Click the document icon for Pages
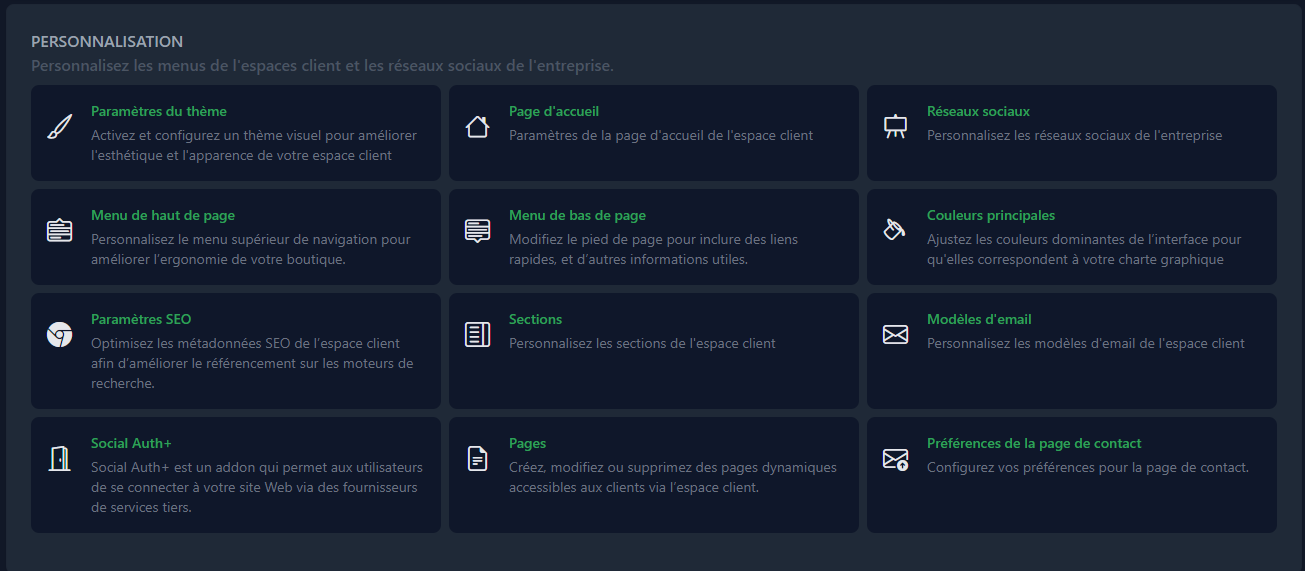The image size is (1305, 571). [478, 459]
